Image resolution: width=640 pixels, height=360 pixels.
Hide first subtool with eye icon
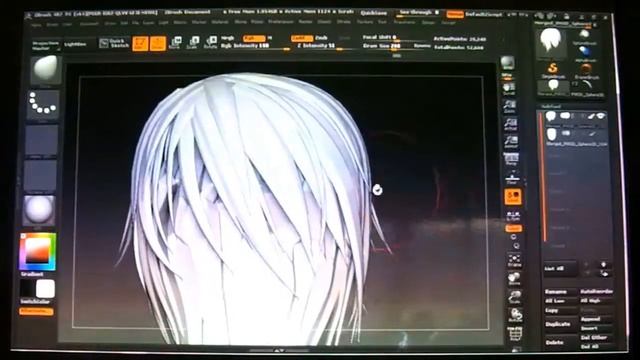[x=601, y=116]
